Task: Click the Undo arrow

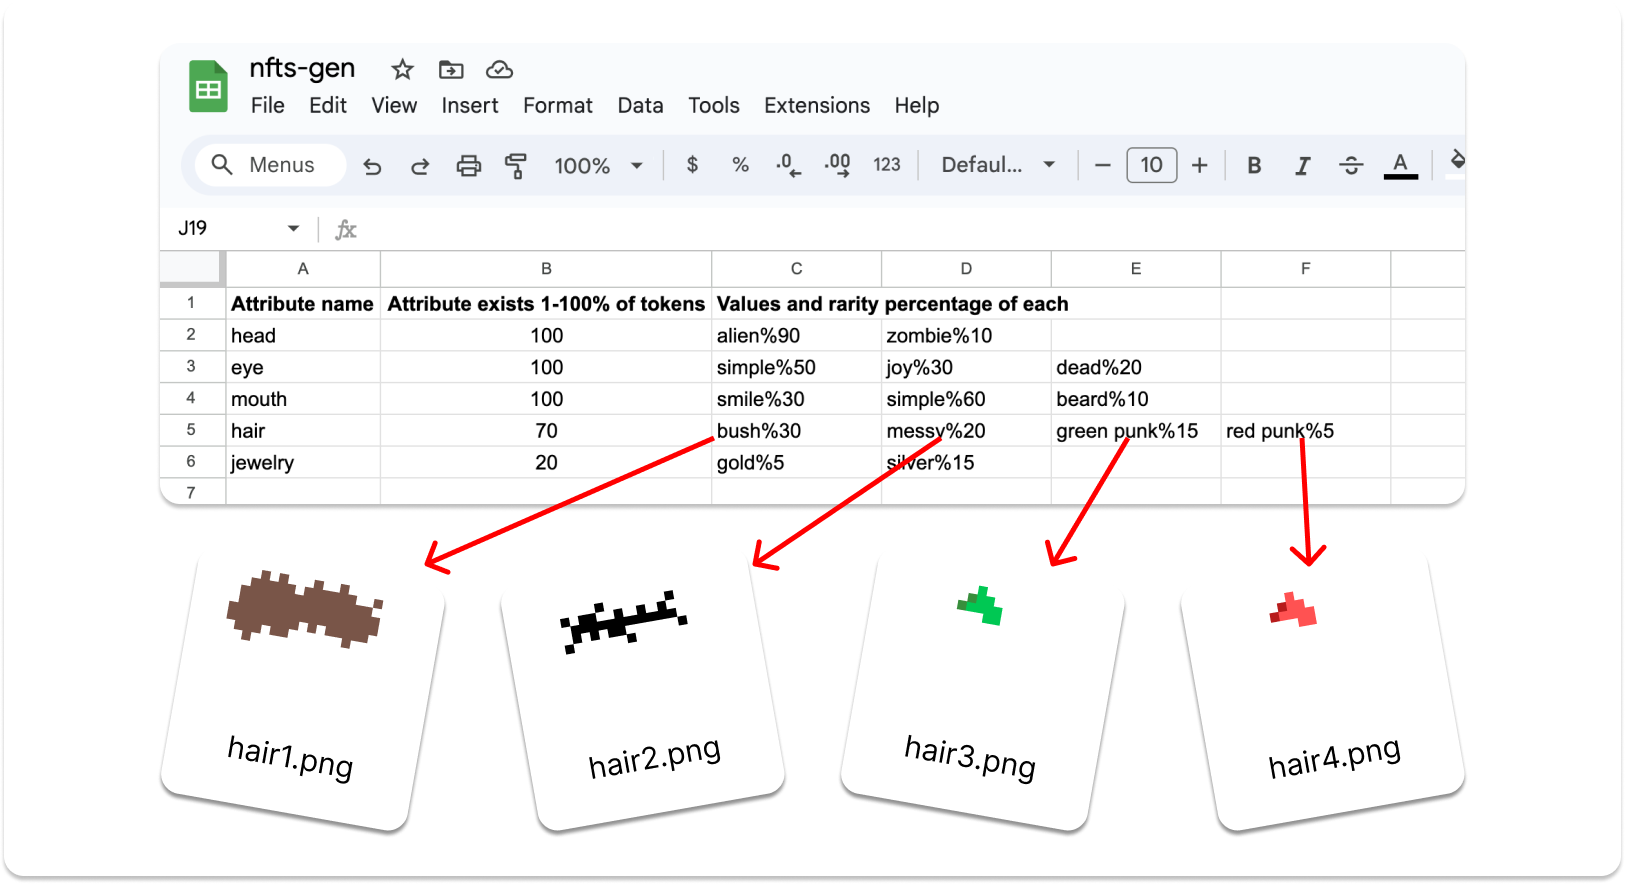Action: coord(372,166)
